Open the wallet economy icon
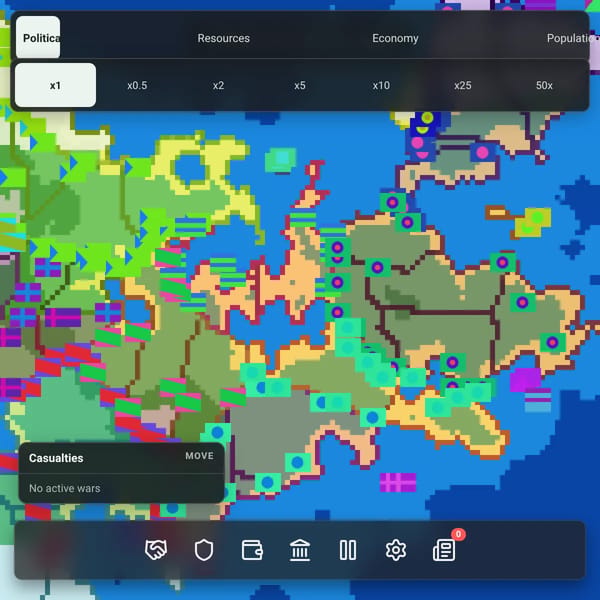Viewport: 600px width, 600px height. [252, 550]
